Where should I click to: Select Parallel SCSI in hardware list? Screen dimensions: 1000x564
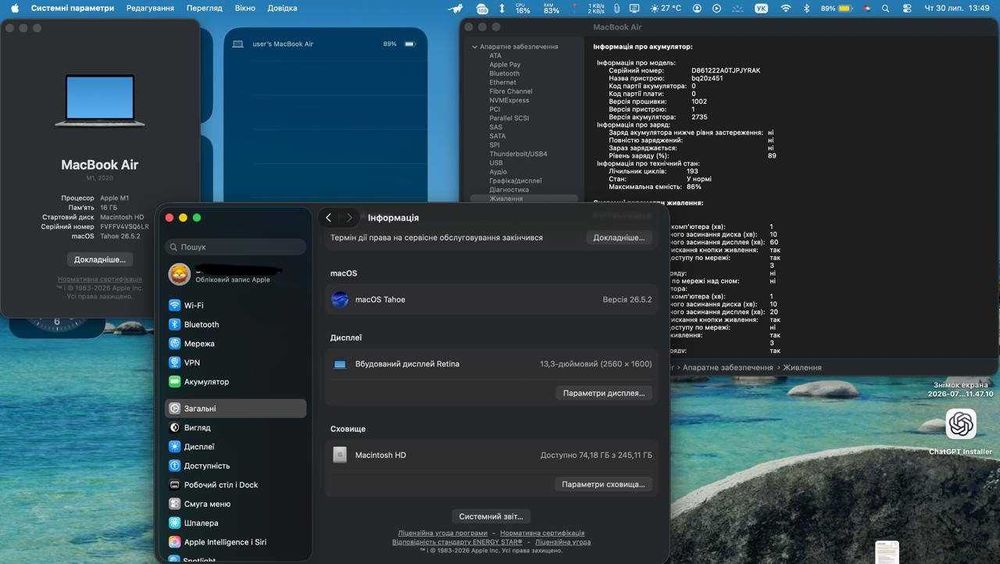(x=509, y=118)
